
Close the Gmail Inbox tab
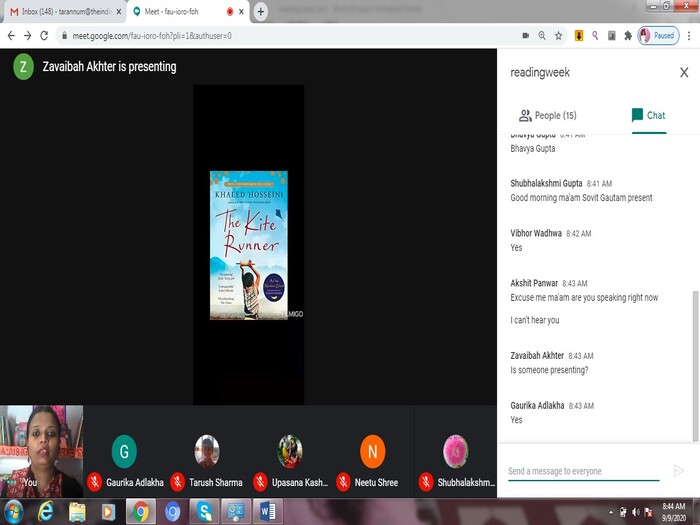pyautogui.click(x=119, y=12)
